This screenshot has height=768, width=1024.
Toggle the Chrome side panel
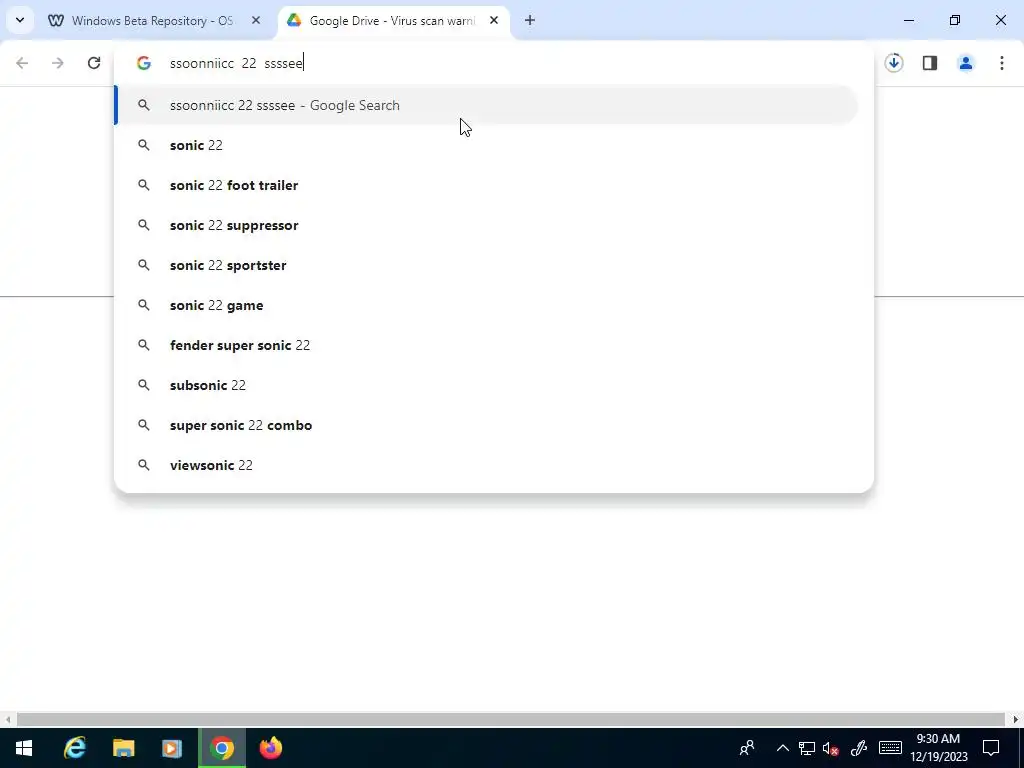(x=930, y=63)
